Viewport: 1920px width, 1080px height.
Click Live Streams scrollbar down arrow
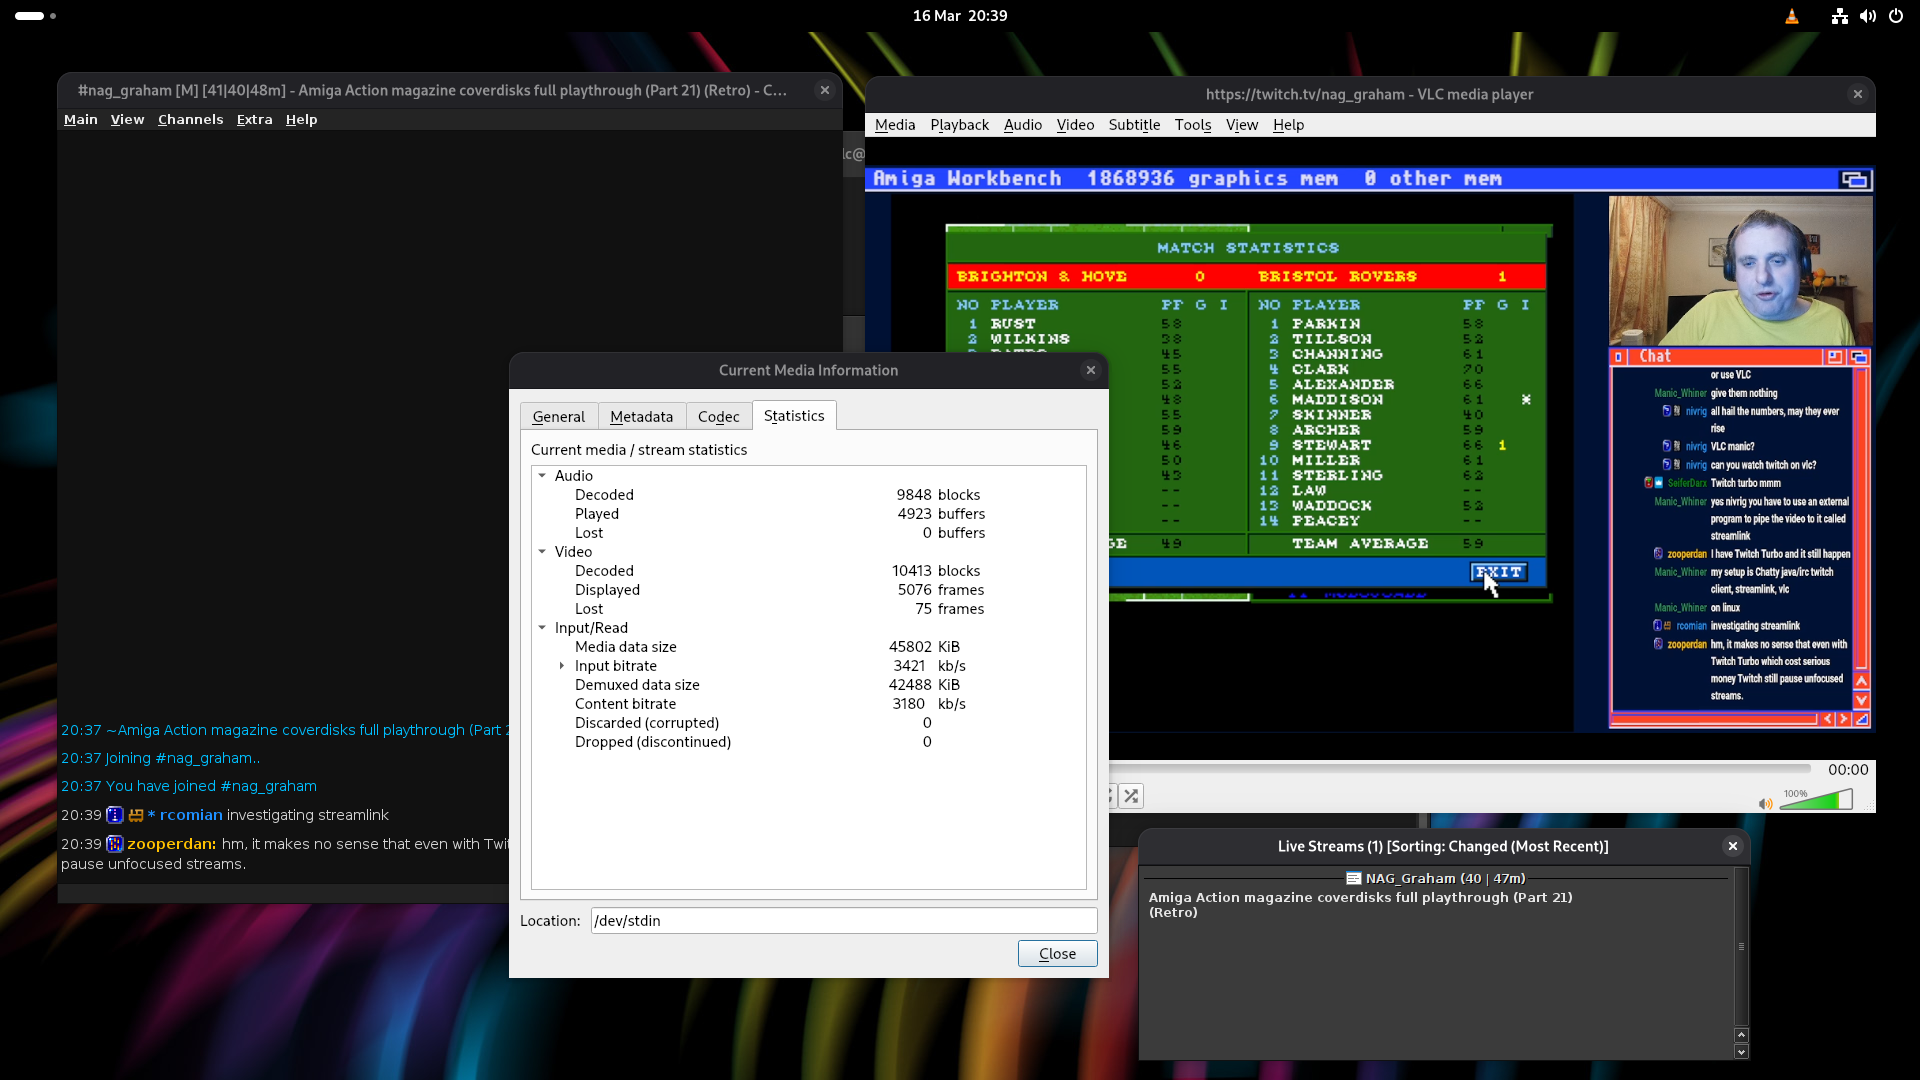pyautogui.click(x=1741, y=1052)
